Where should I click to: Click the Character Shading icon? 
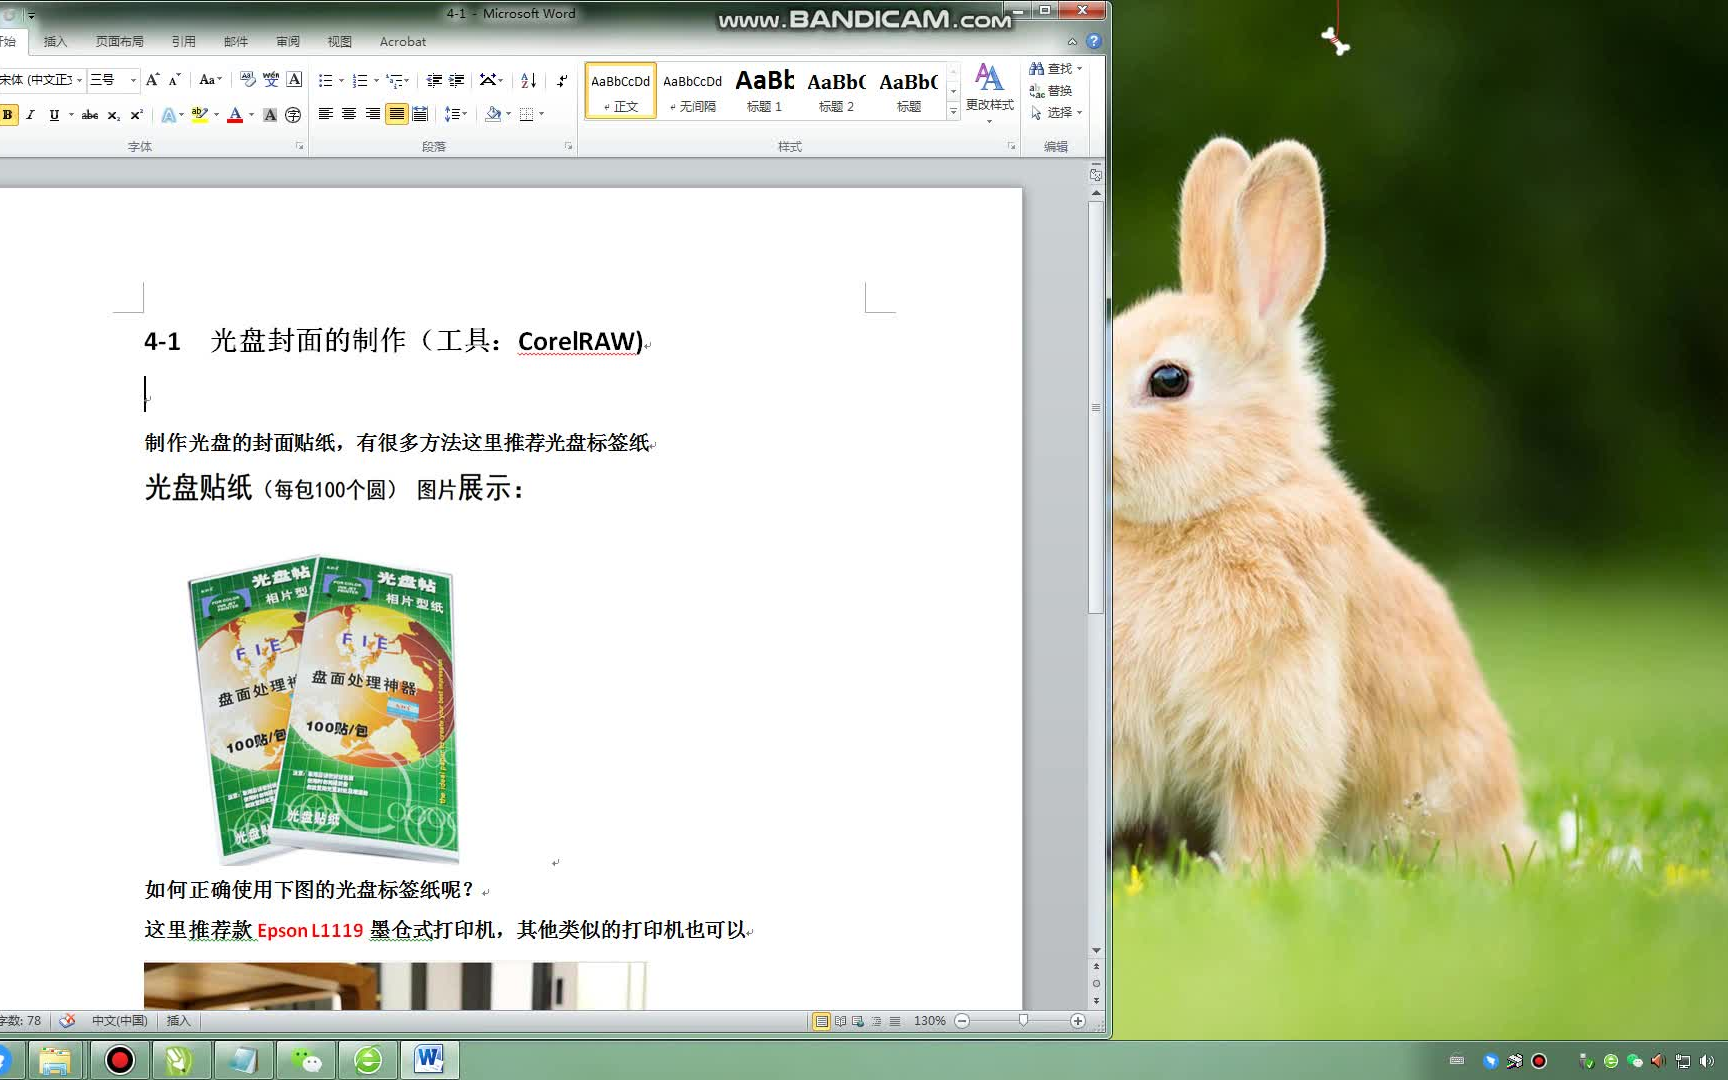270,115
